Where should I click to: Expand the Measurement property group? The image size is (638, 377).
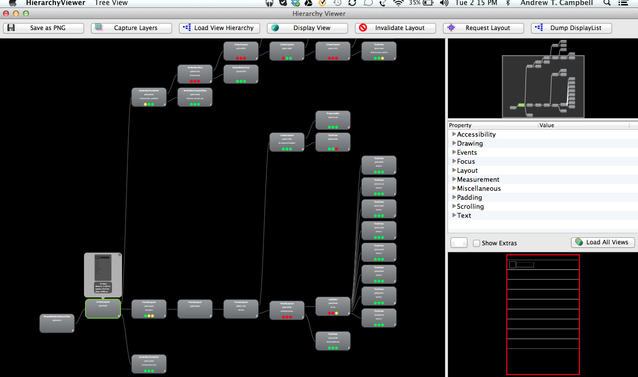tap(454, 179)
